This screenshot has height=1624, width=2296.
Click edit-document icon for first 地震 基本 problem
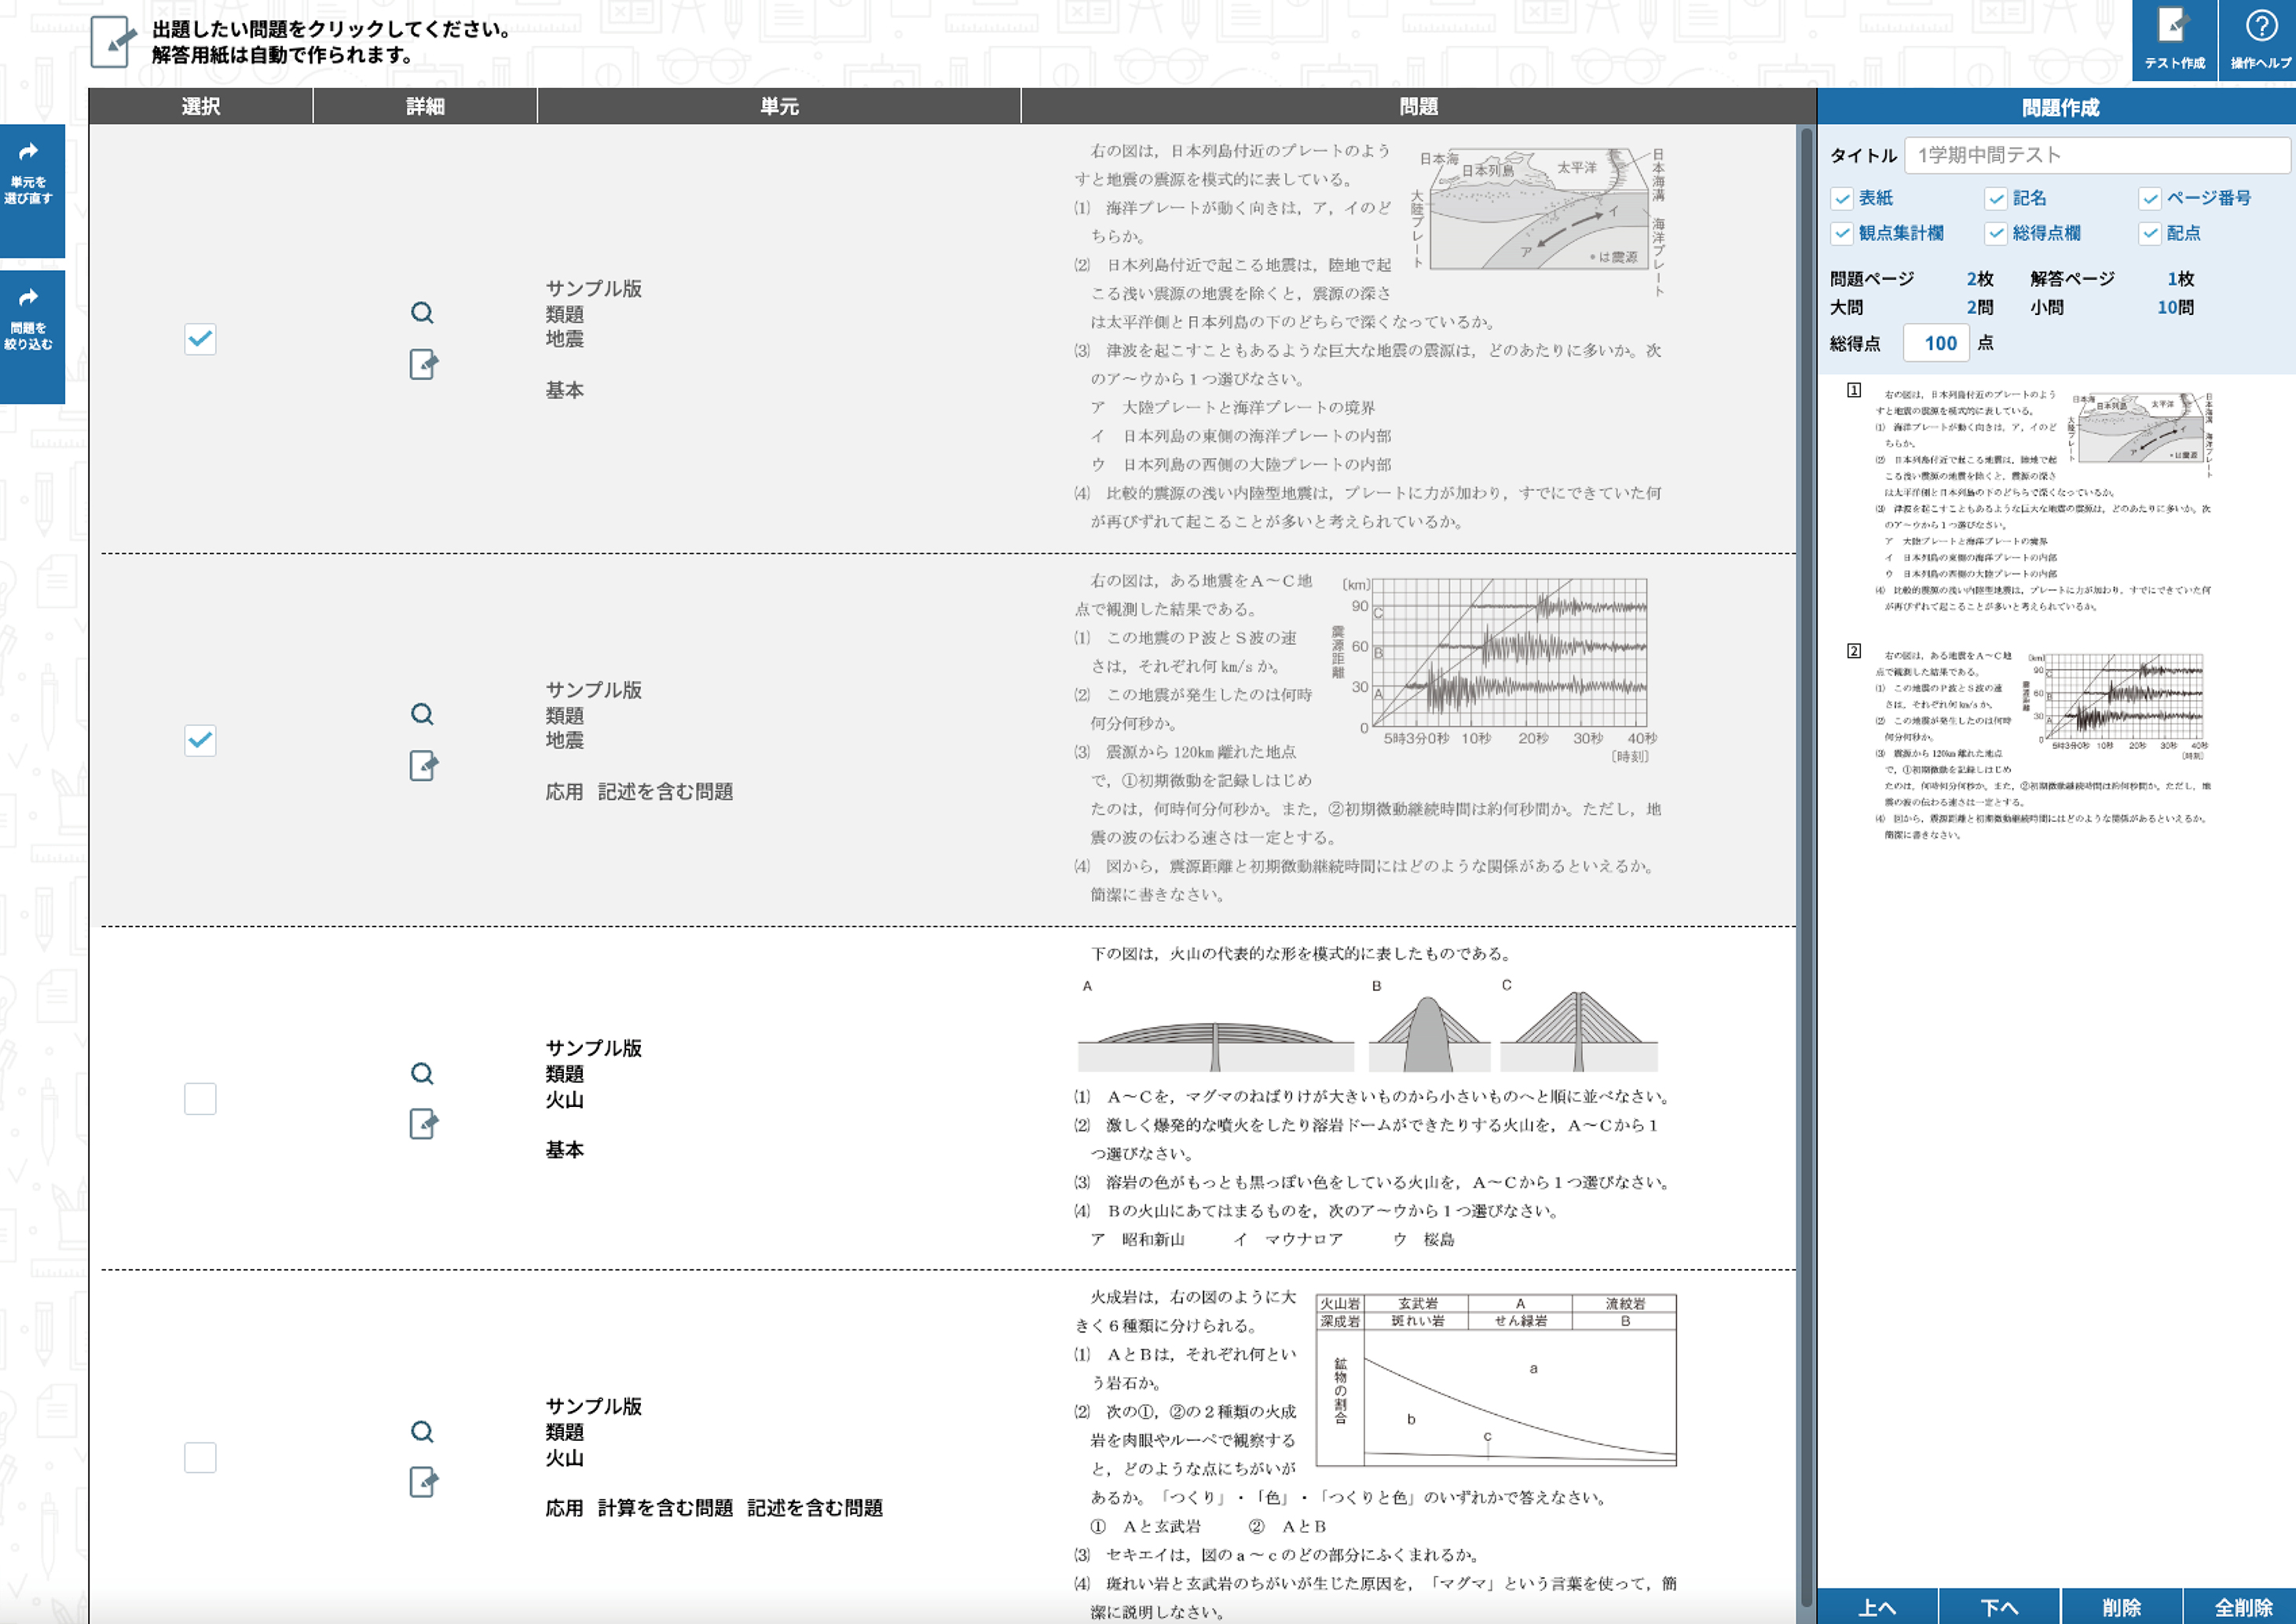[x=423, y=365]
